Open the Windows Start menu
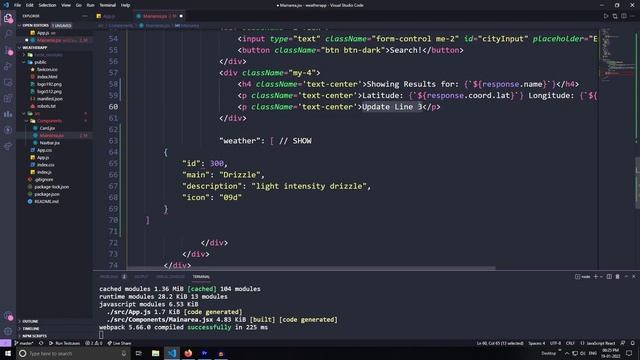The width and height of the screenshot is (640, 360). click(x=8, y=353)
